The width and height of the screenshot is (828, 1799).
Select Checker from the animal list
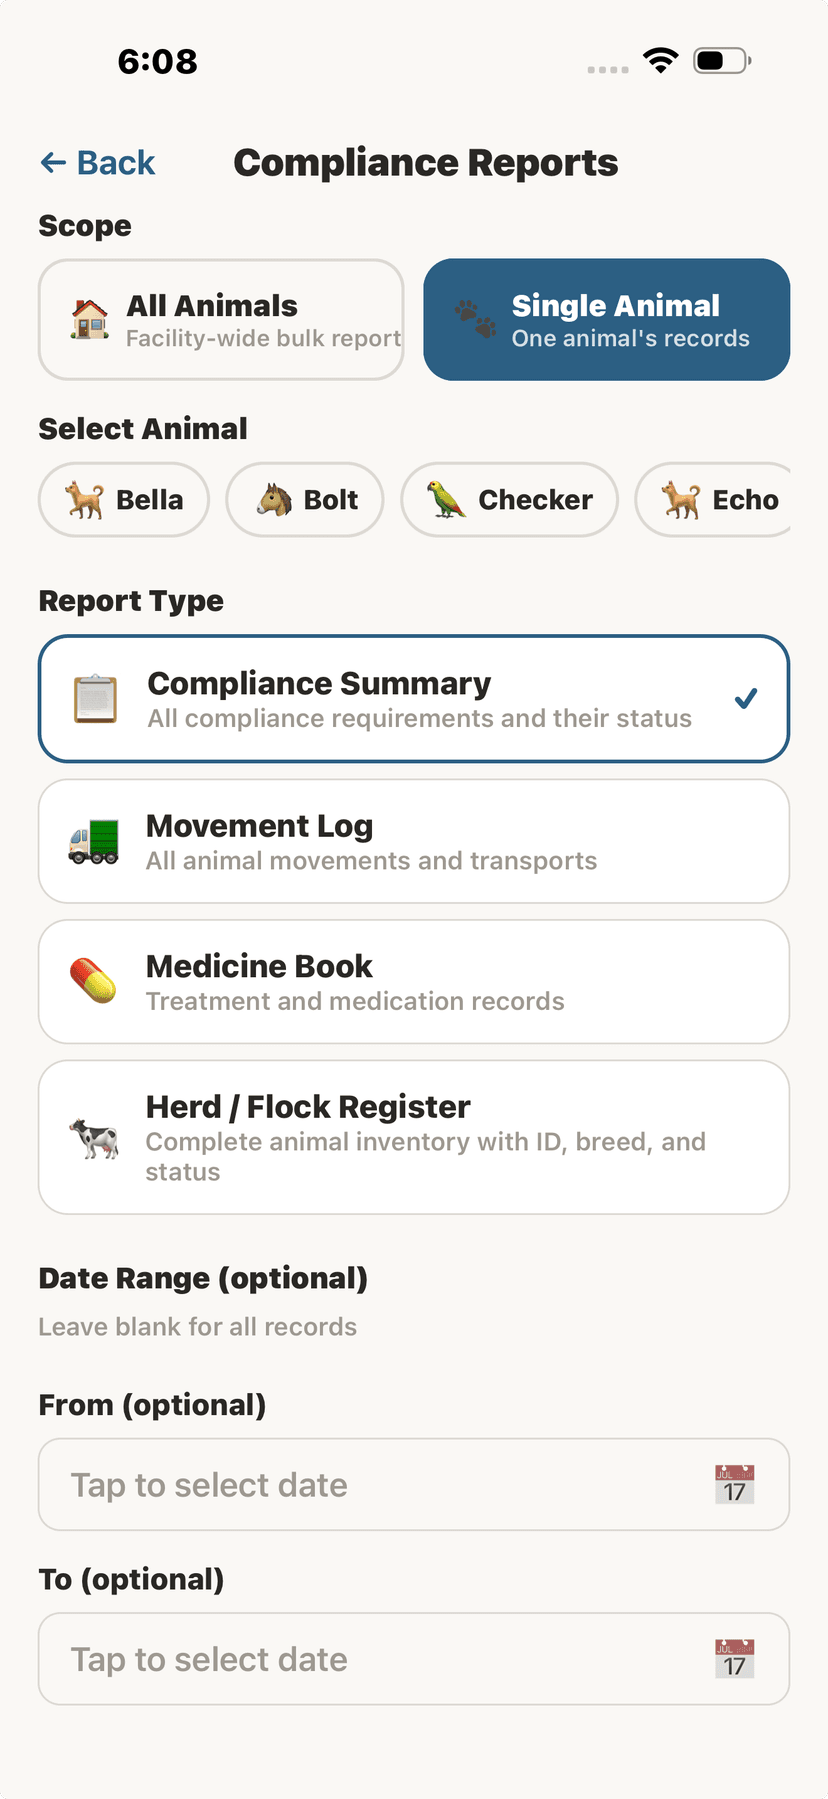click(509, 500)
